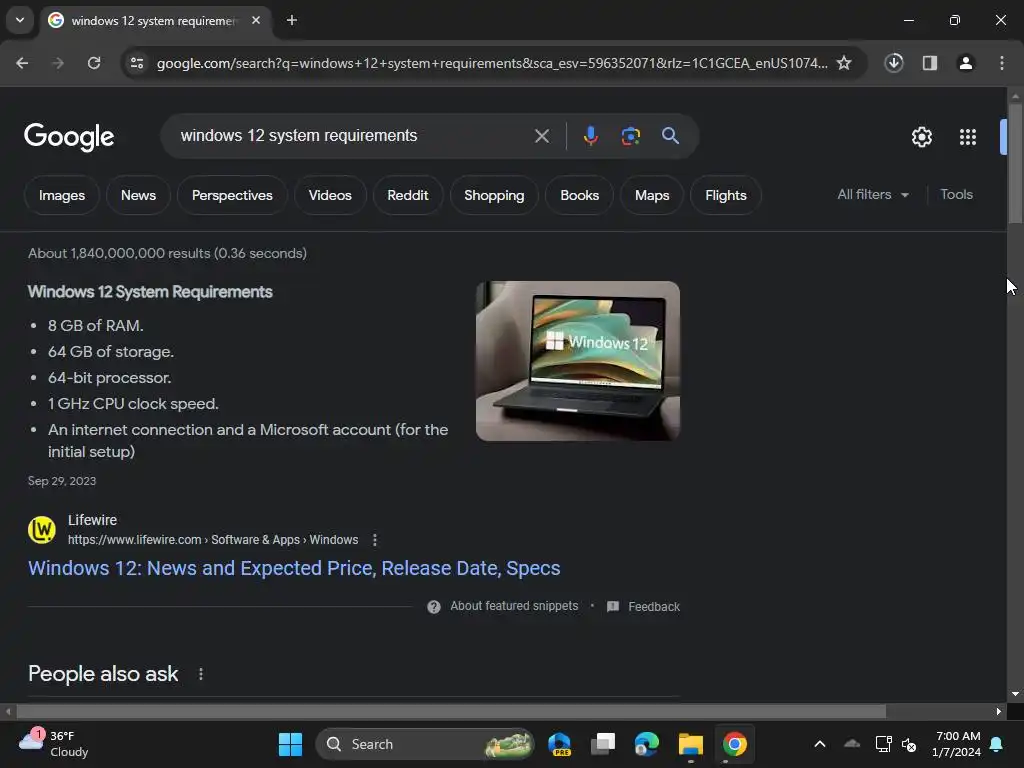
Task: Open Google quick settings gear
Action: click(x=921, y=137)
